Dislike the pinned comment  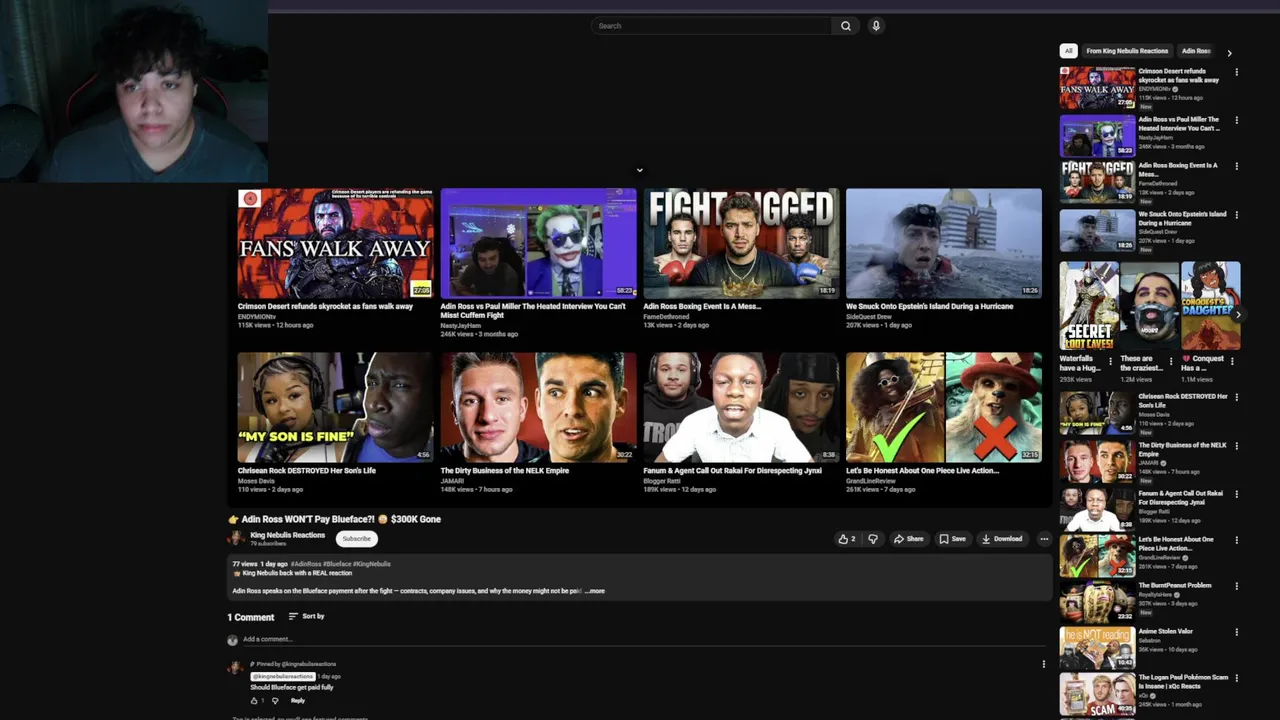[x=275, y=700]
